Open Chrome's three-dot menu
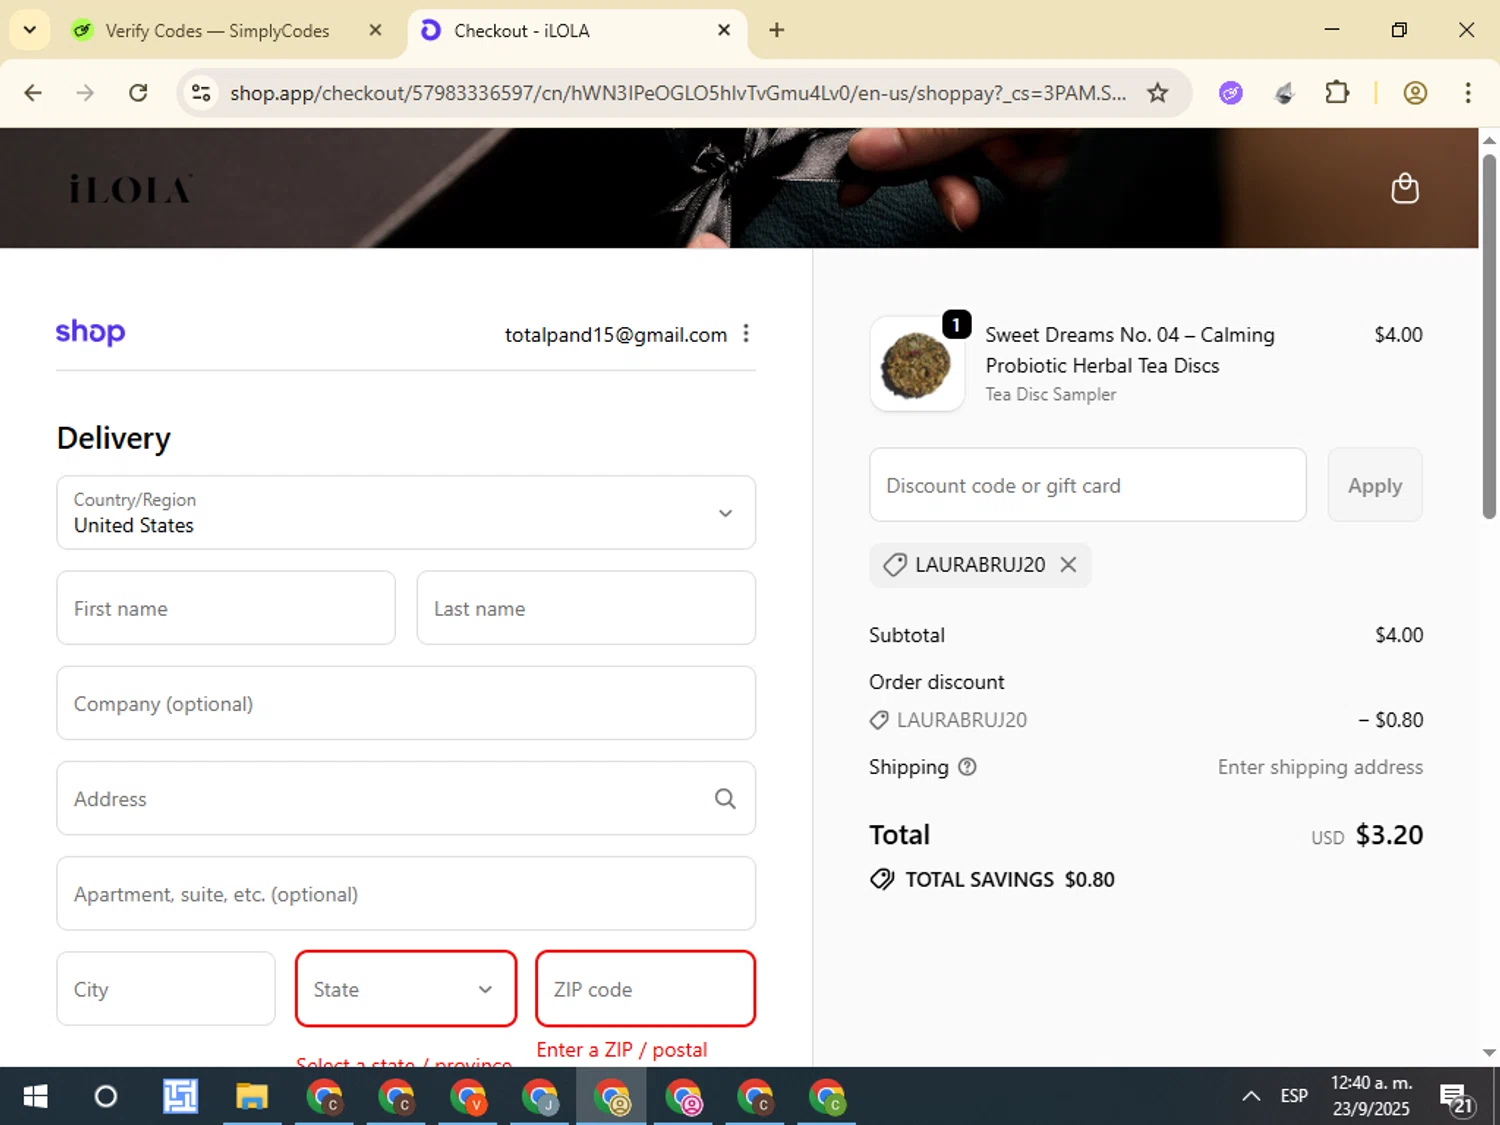The image size is (1500, 1125). 1468,93
